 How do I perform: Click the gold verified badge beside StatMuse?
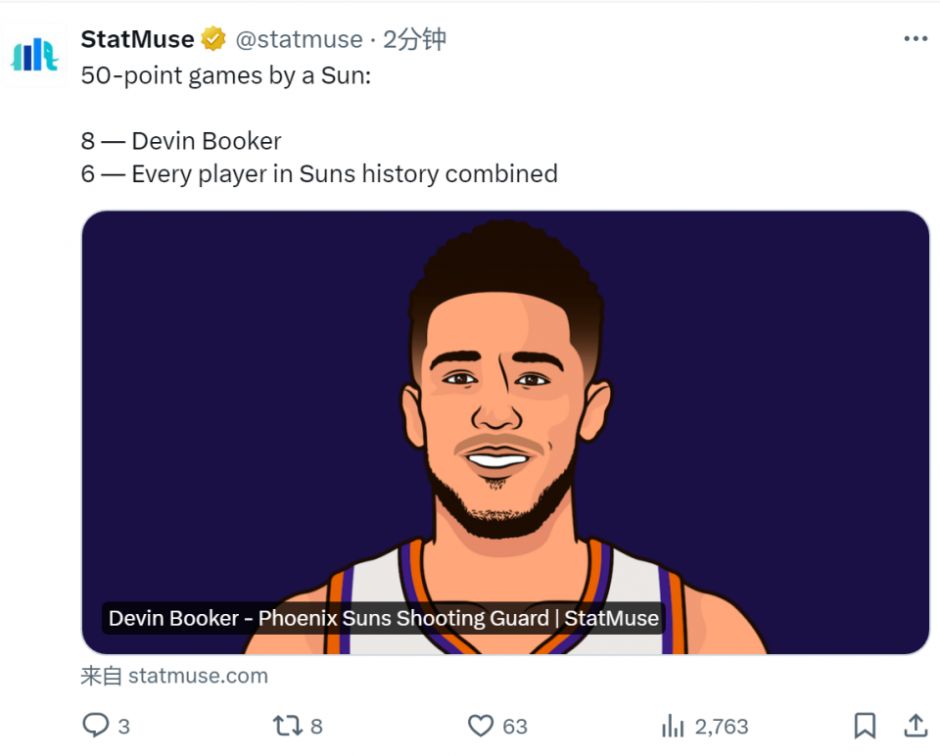coord(214,40)
